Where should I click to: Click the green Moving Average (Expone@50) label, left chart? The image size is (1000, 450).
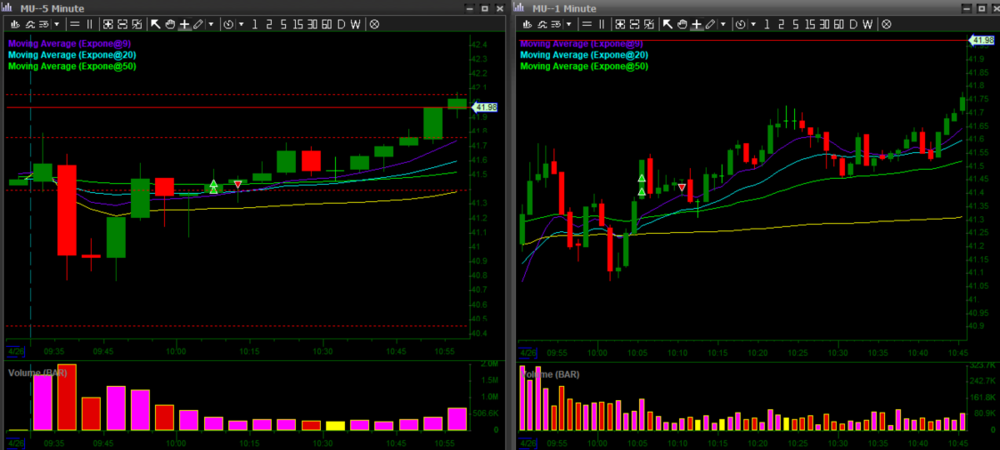tap(72, 66)
